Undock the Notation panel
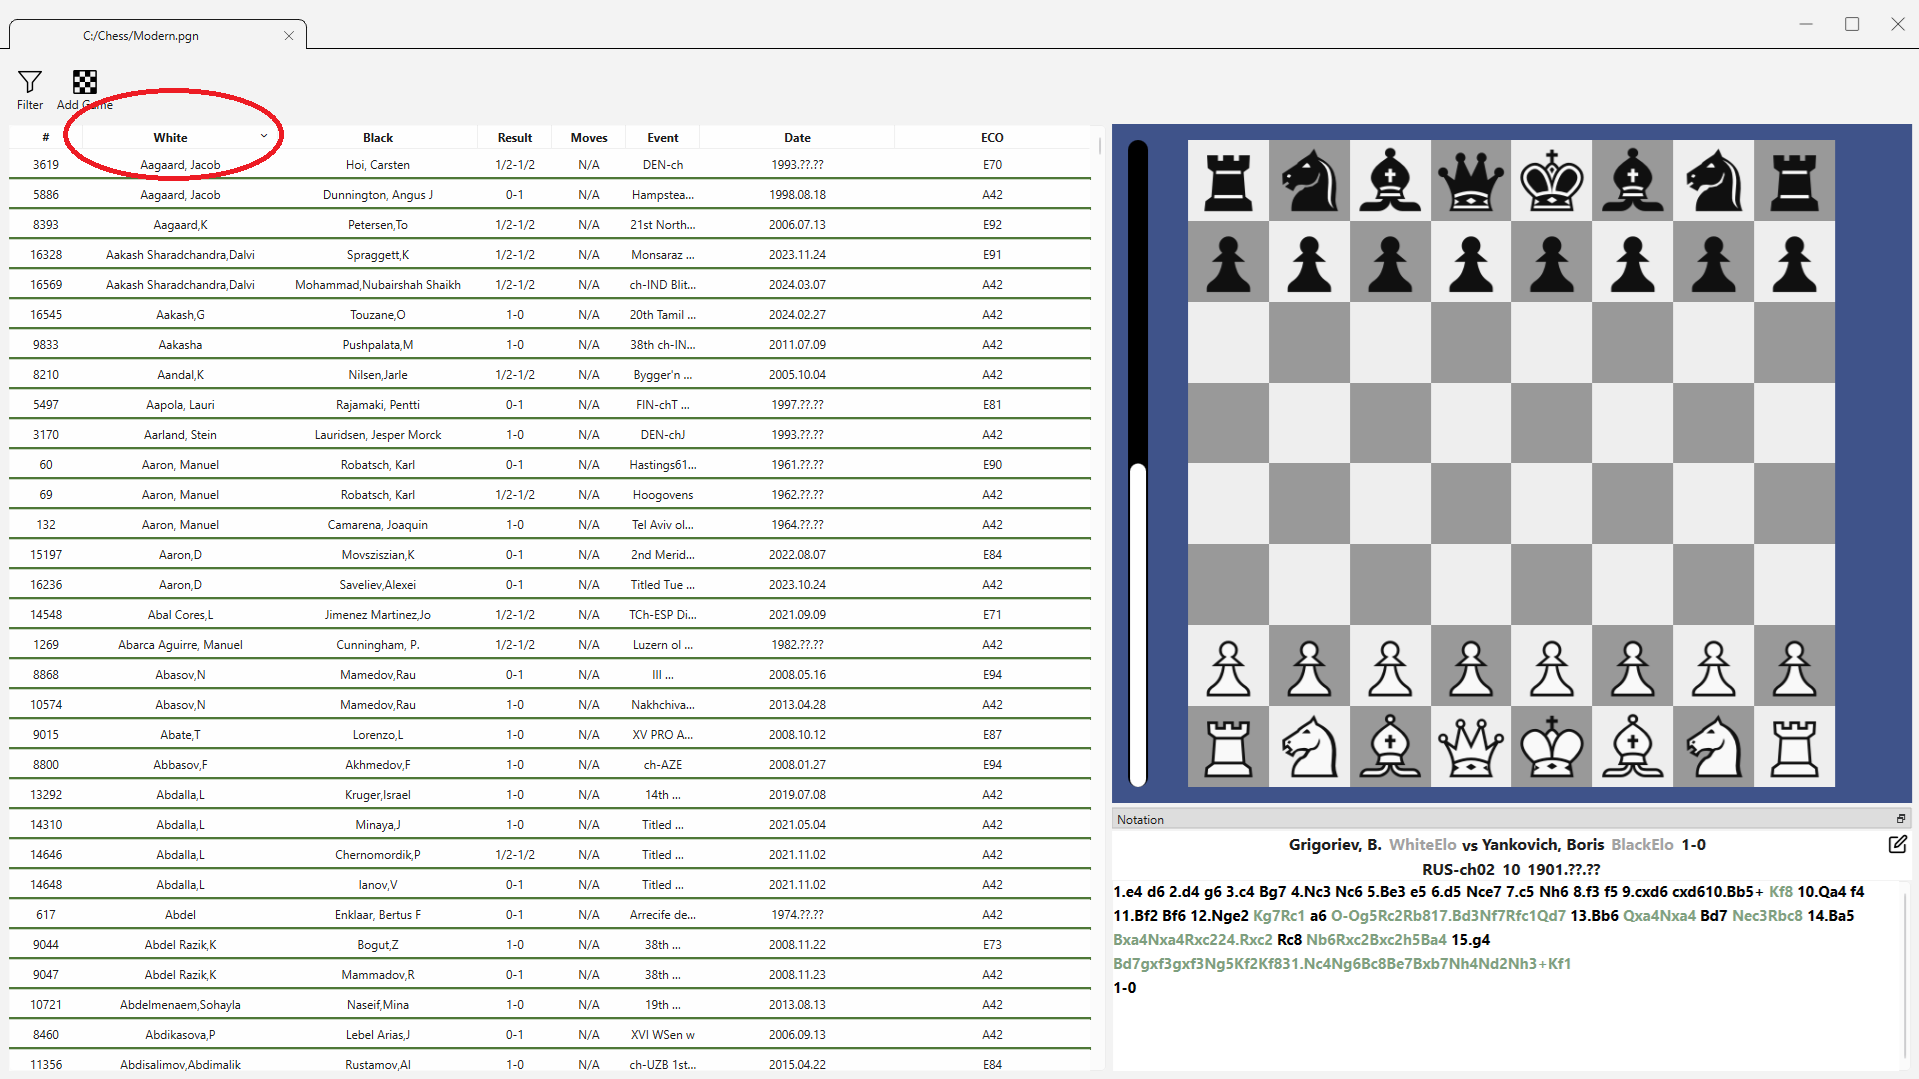The image size is (1919, 1079). (1901, 819)
